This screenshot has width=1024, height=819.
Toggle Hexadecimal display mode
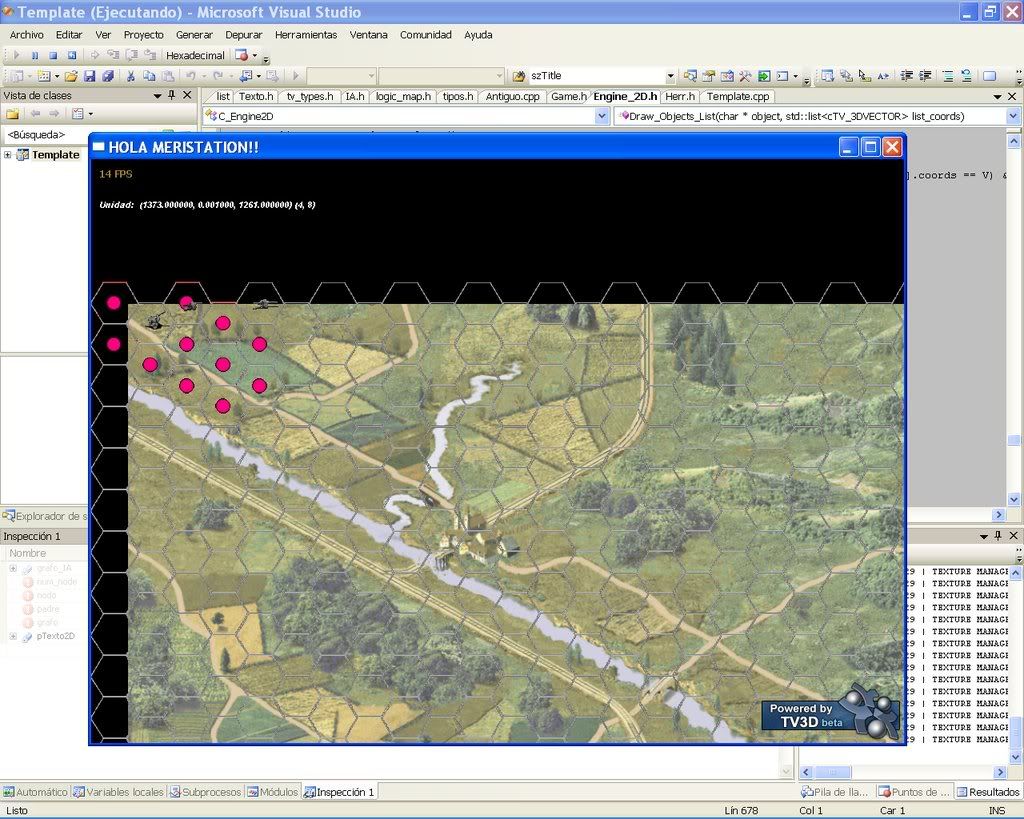click(195, 56)
